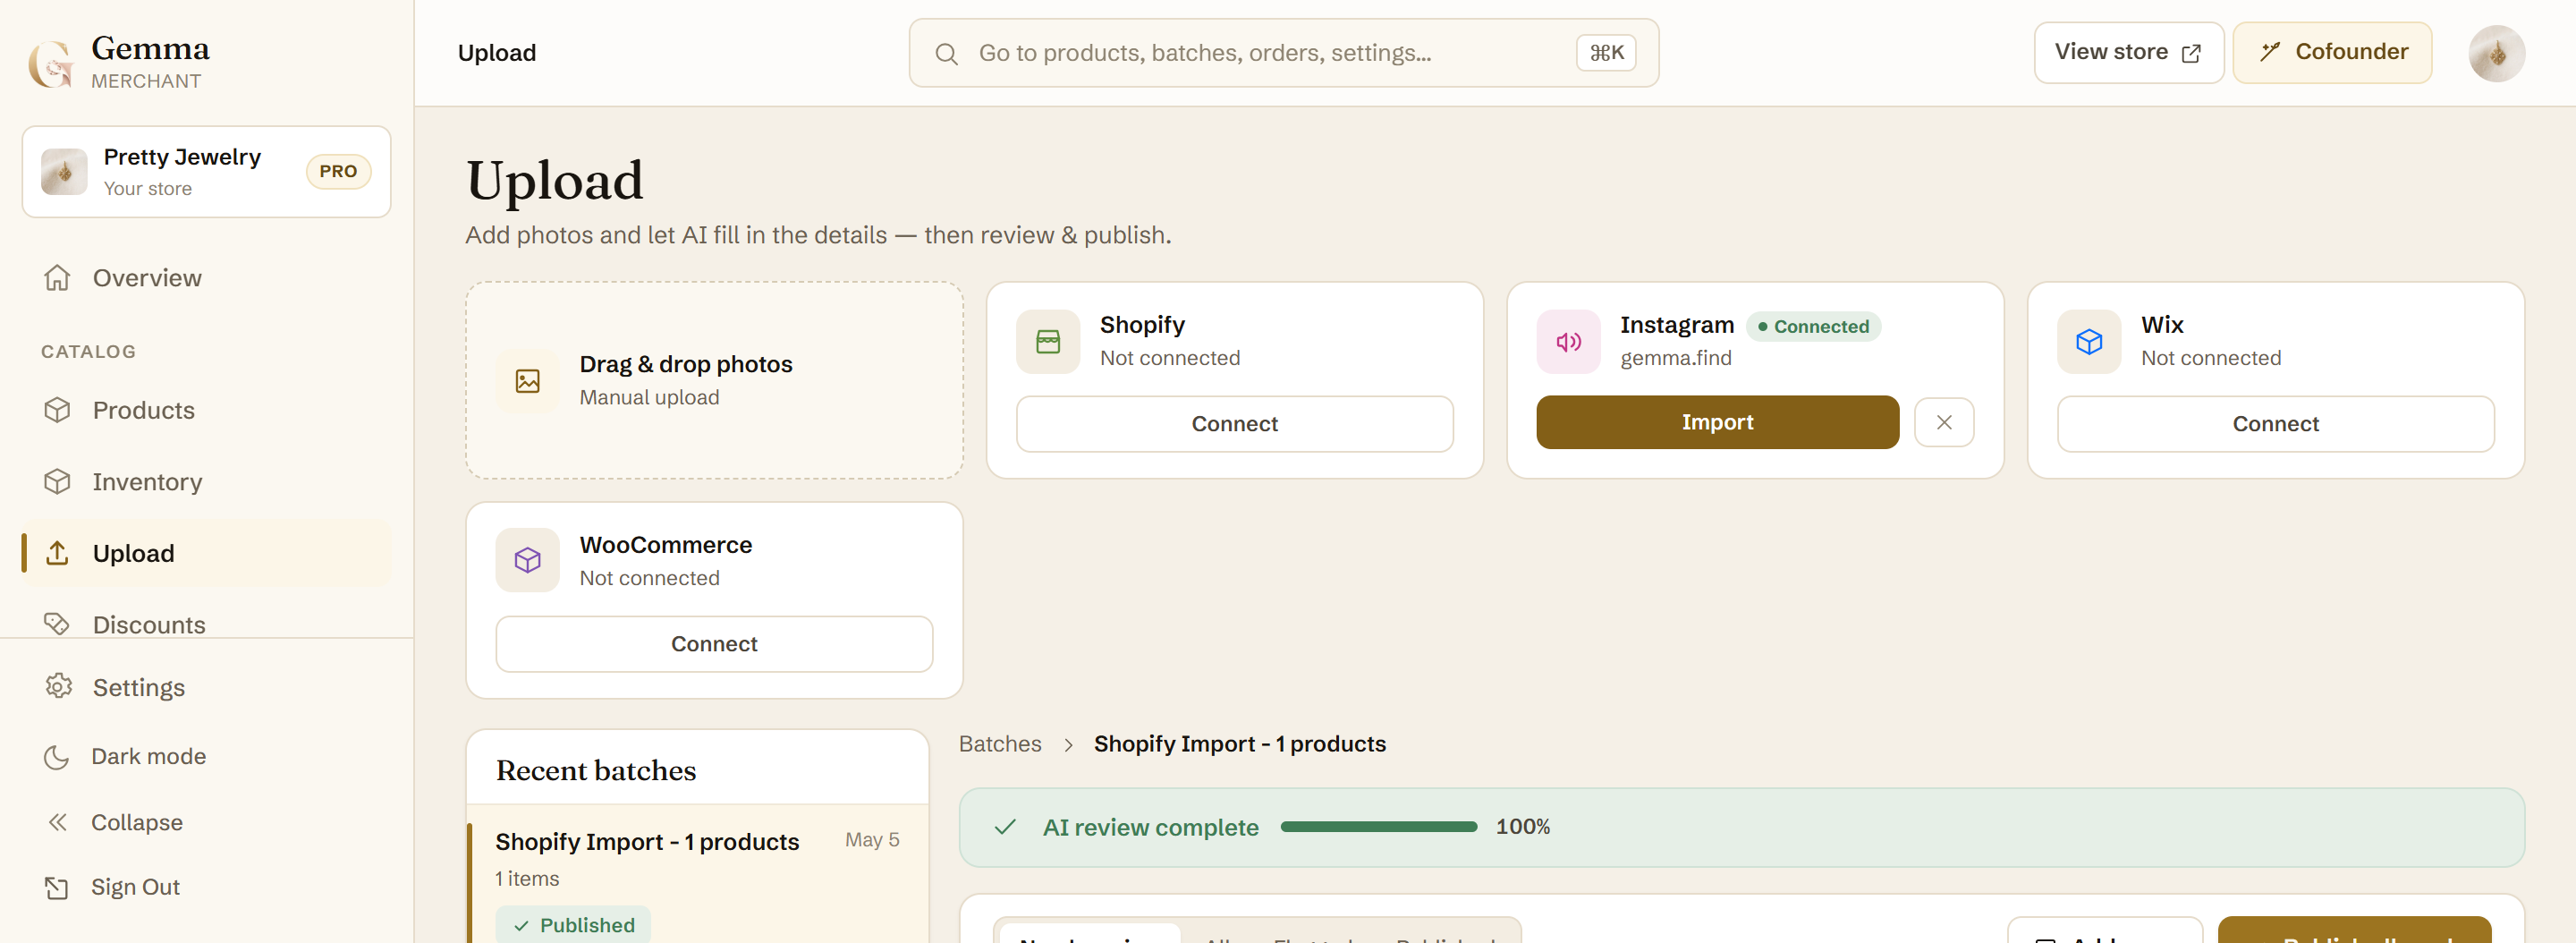Click the AI review complete checkmark

pyautogui.click(x=1005, y=827)
